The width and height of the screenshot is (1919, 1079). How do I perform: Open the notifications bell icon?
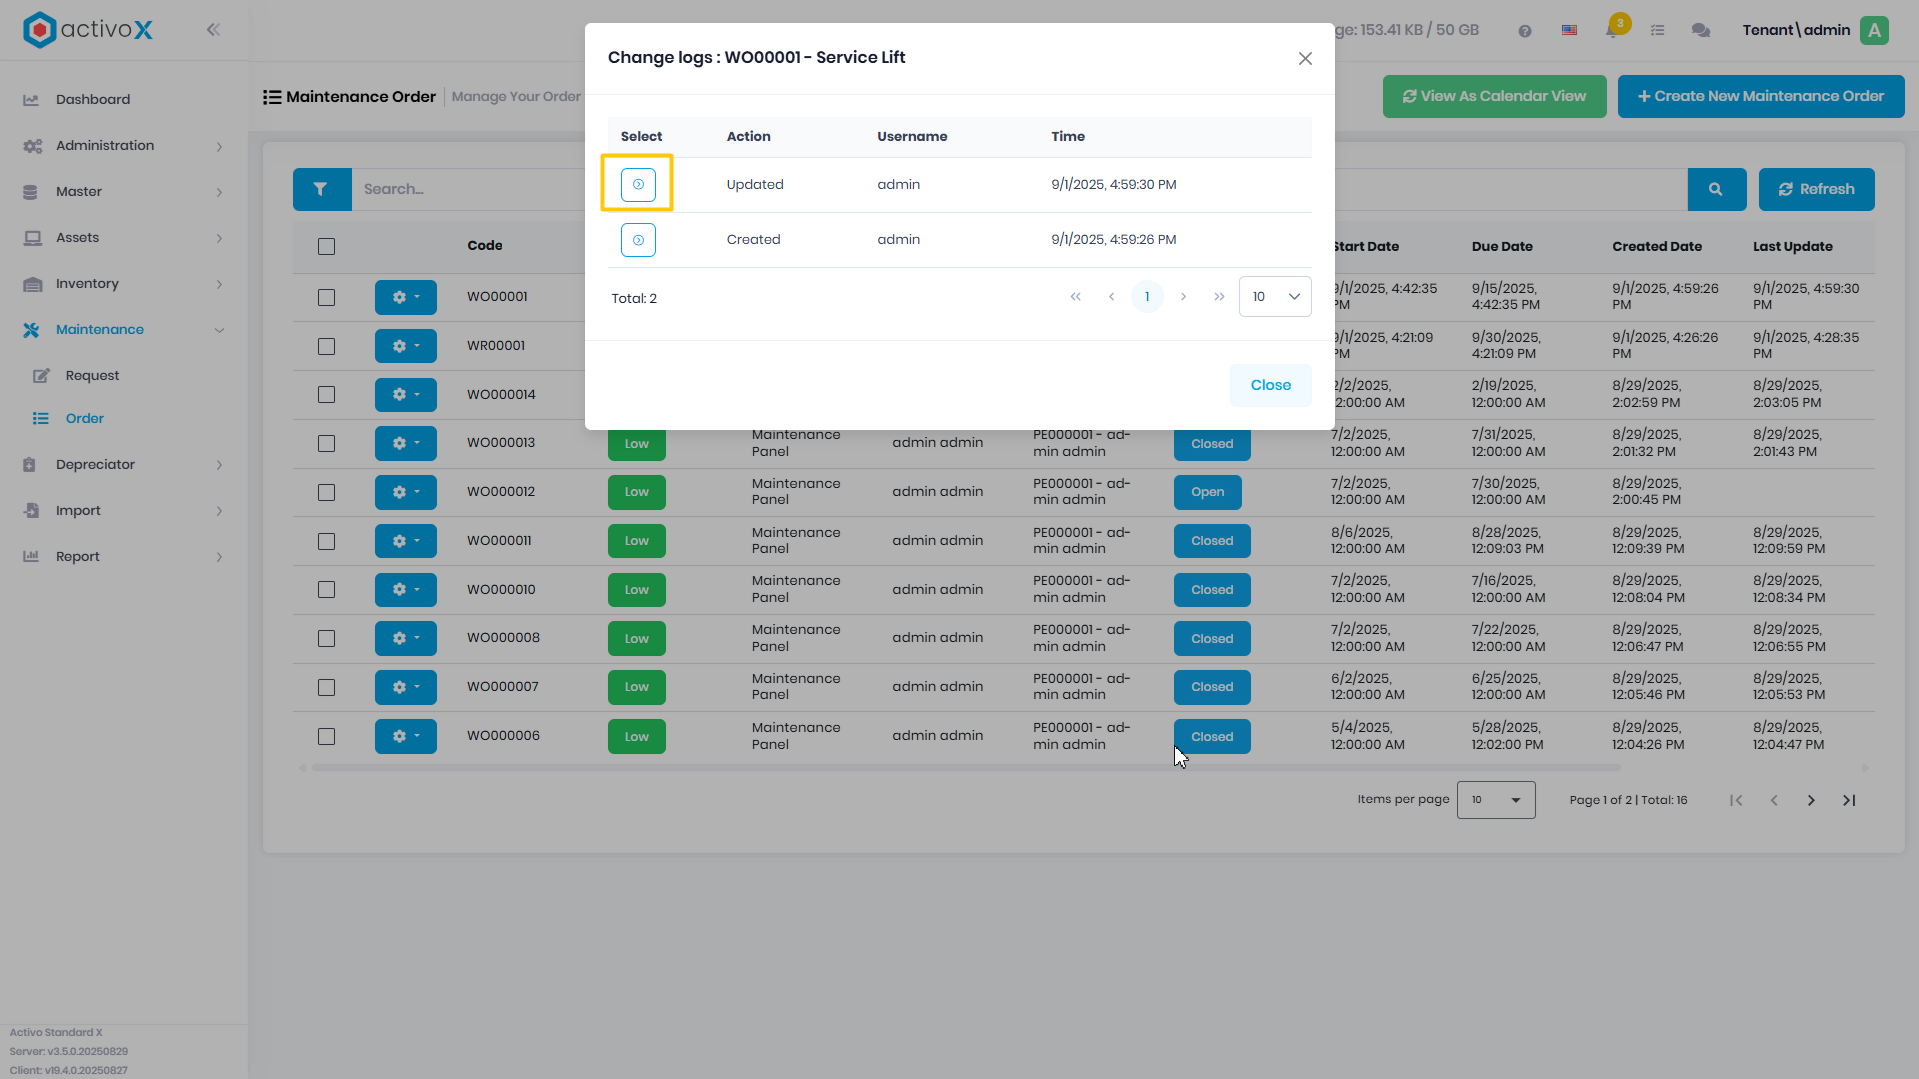pyautogui.click(x=1612, y=30)
